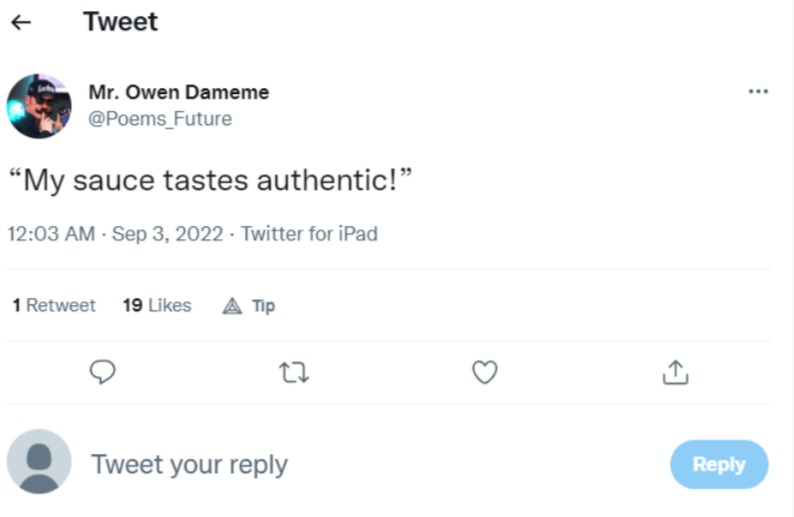The width and height of the screenshot is (794, 517).
Task: Click the grey default avatar icon
Action: click(x=39, y=462)
